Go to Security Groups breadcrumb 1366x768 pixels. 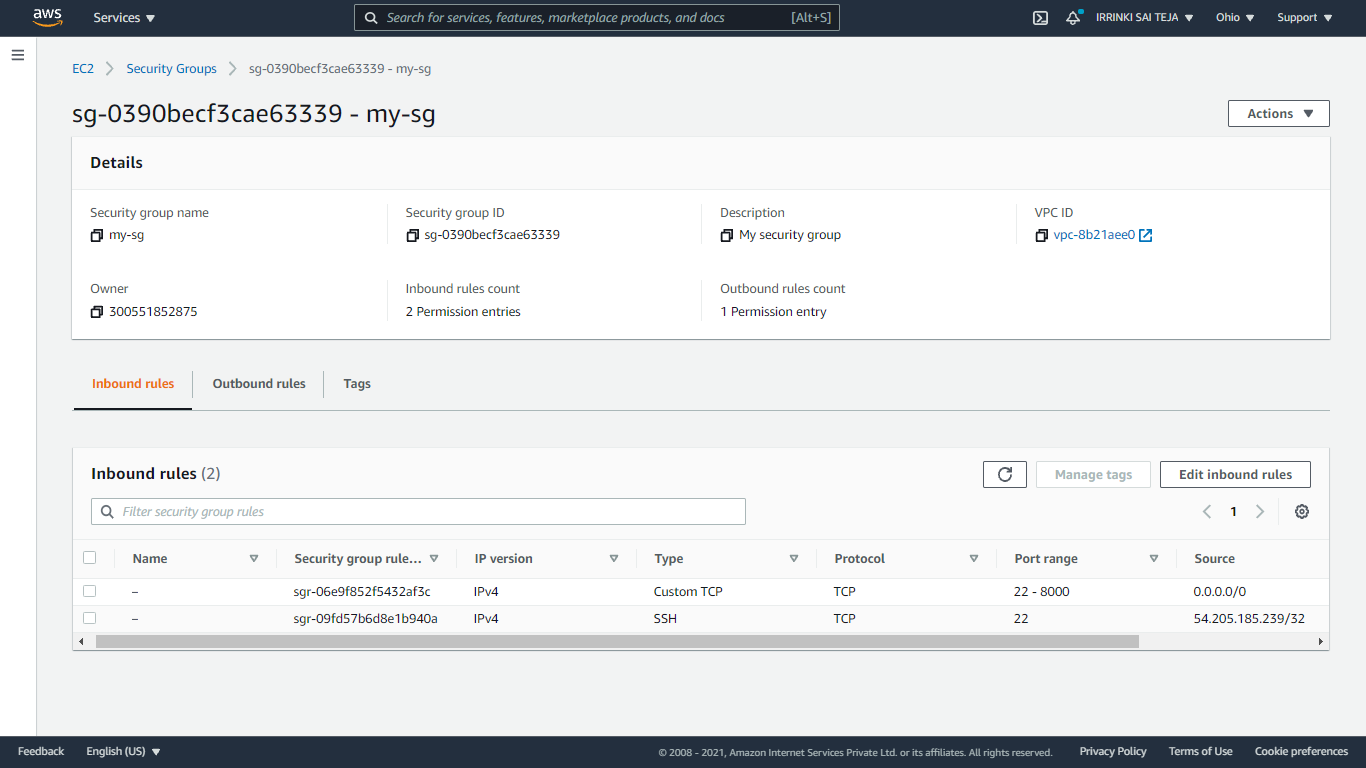pyautogui.click(x=171, y=69)
